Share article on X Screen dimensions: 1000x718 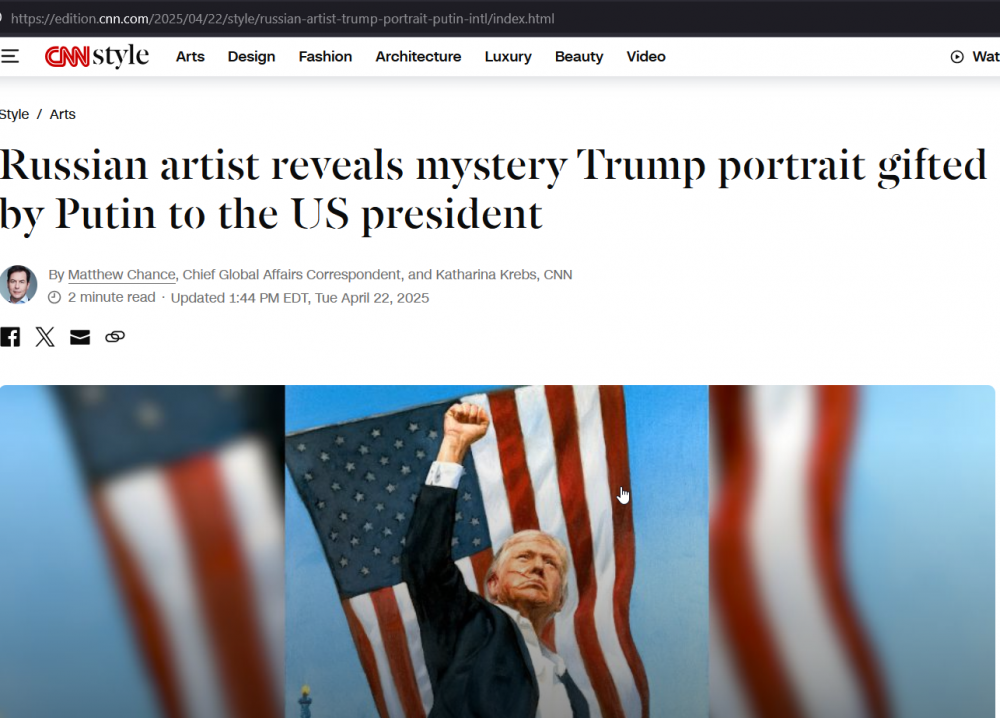point(45,337)
